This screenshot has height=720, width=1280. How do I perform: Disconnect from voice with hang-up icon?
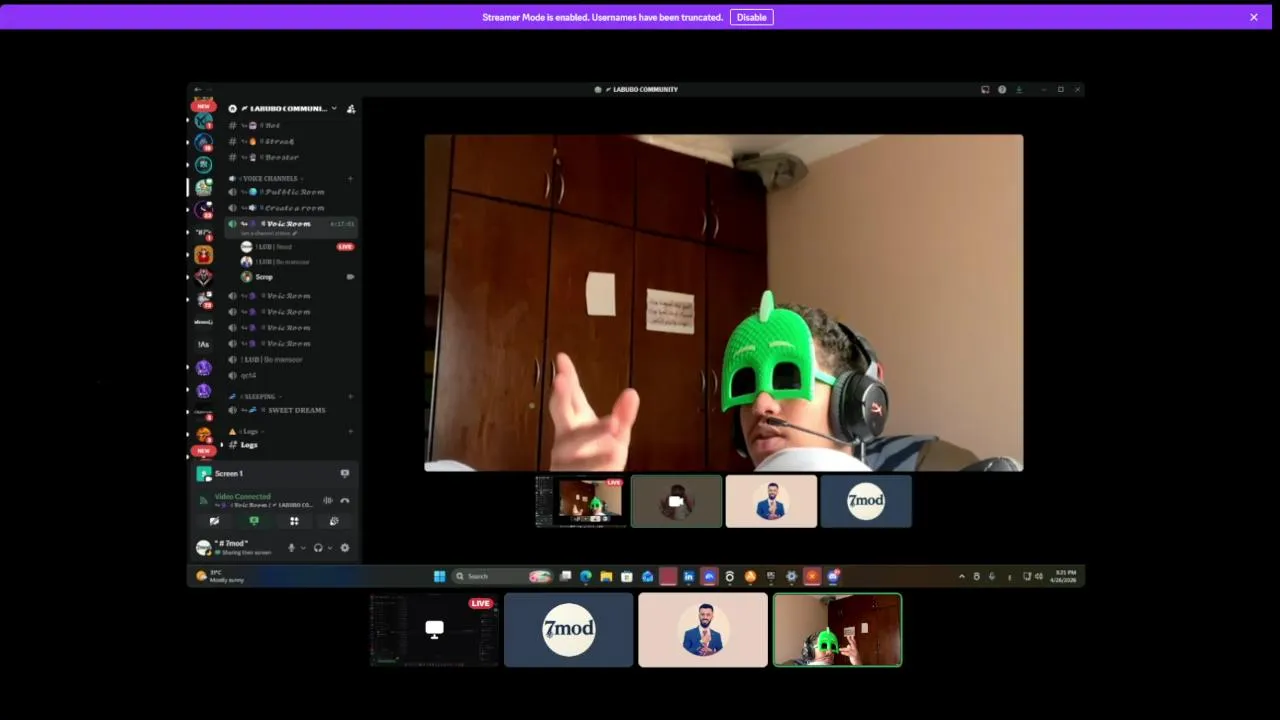click(x=345, y=500)
